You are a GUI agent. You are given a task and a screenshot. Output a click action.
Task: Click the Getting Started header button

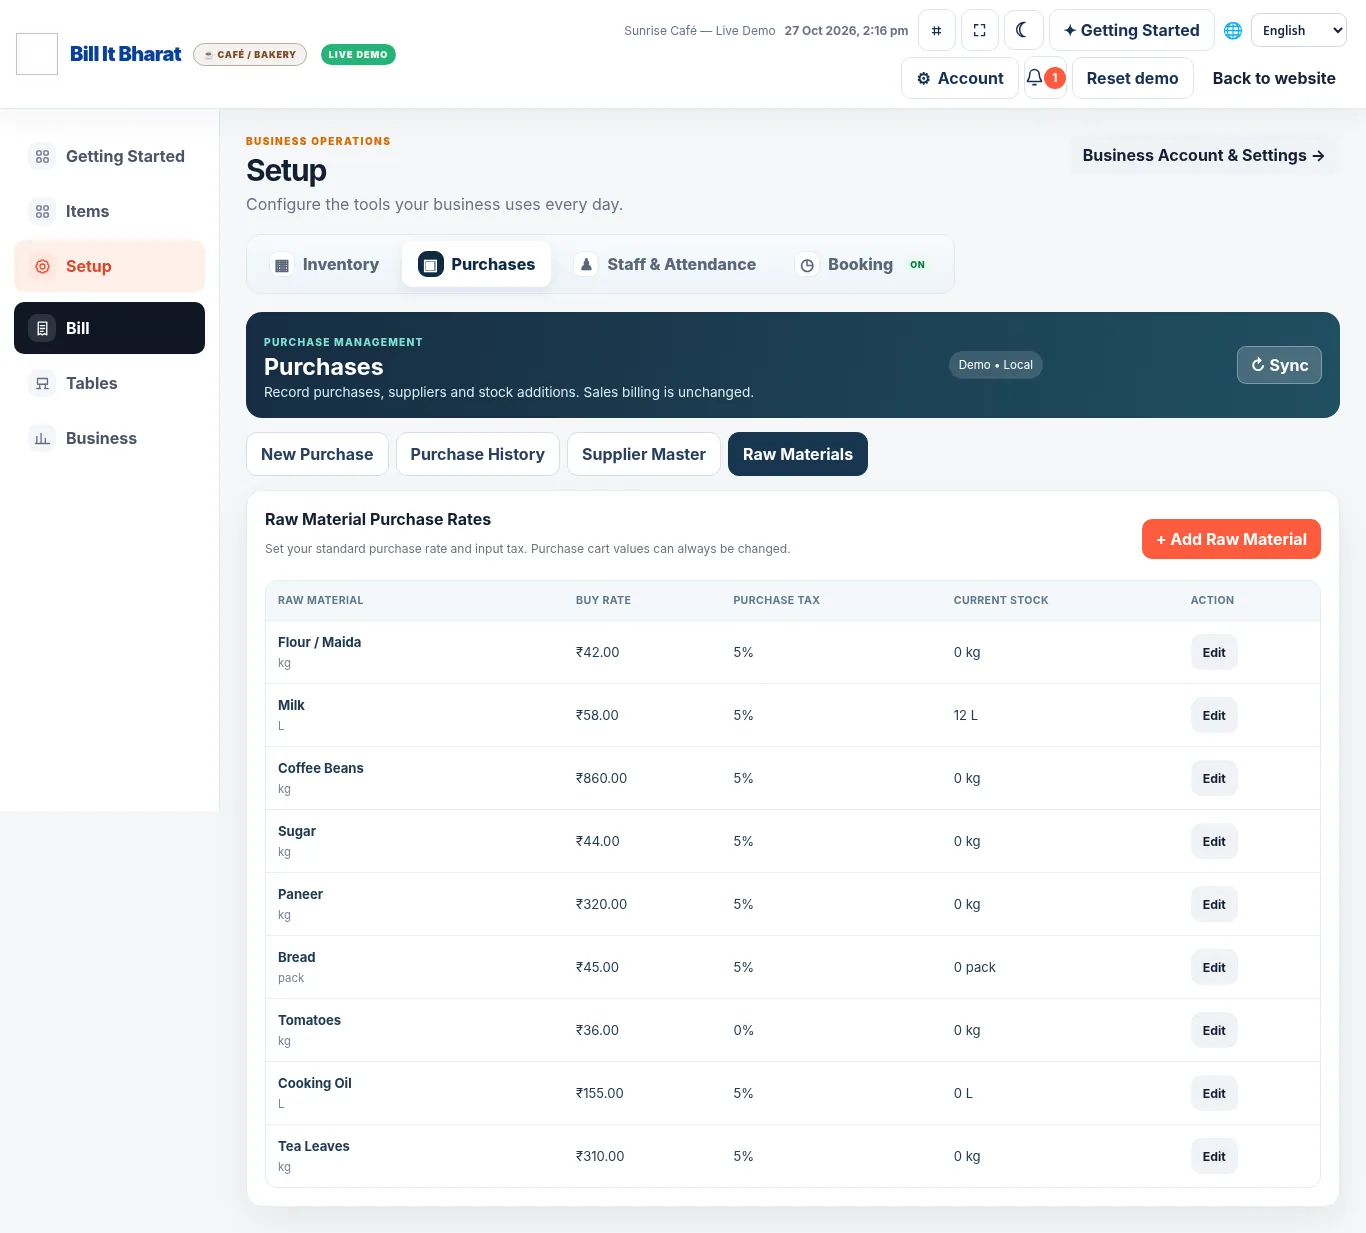1131,30
